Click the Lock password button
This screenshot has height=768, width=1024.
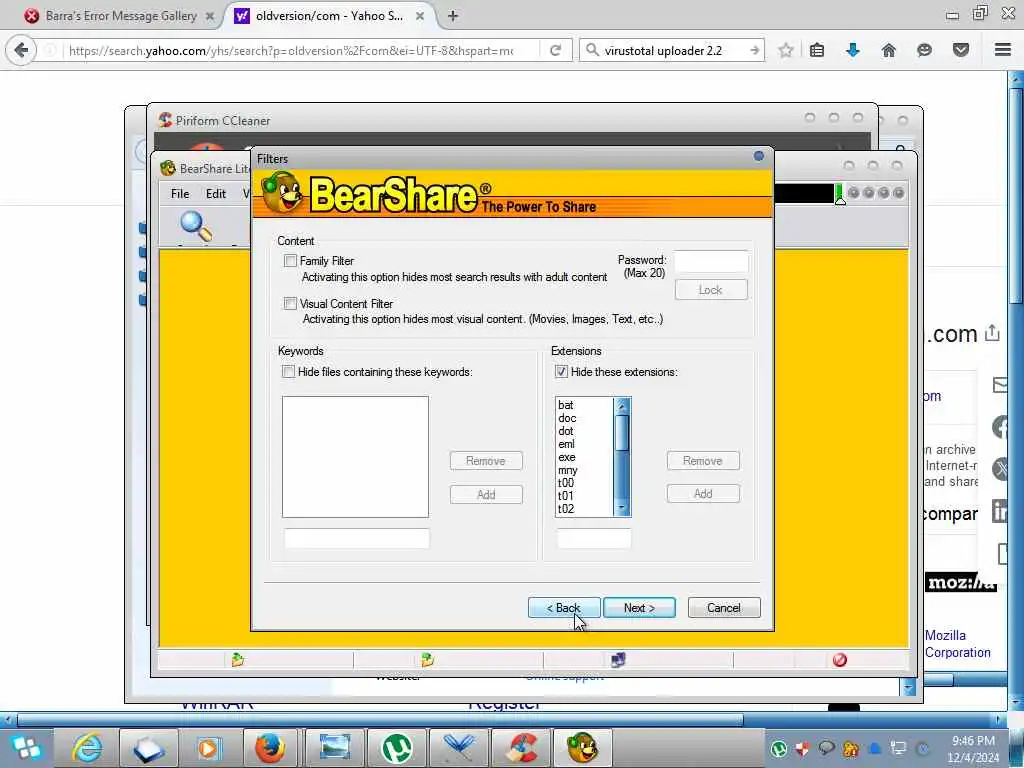tap(711, 290)
